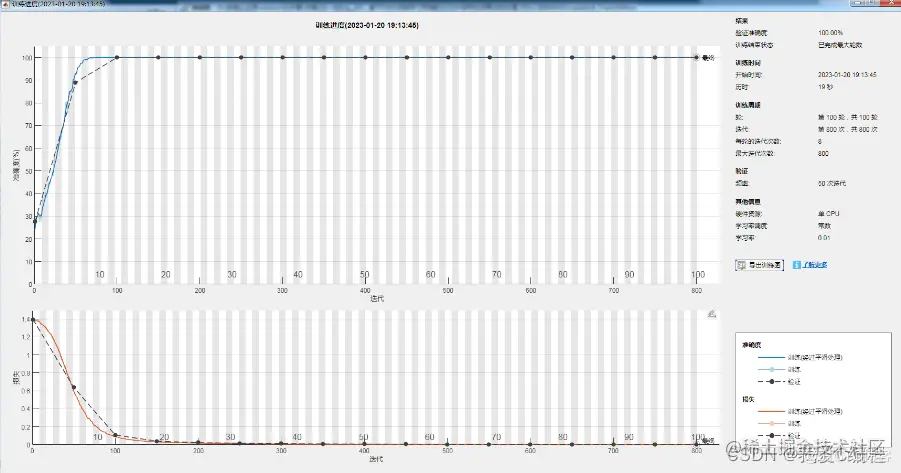The image size is (901, 473).
Task: Select the accuracy validation point at iteration 50
Action: pyautogui.click(x=75, y=82)
